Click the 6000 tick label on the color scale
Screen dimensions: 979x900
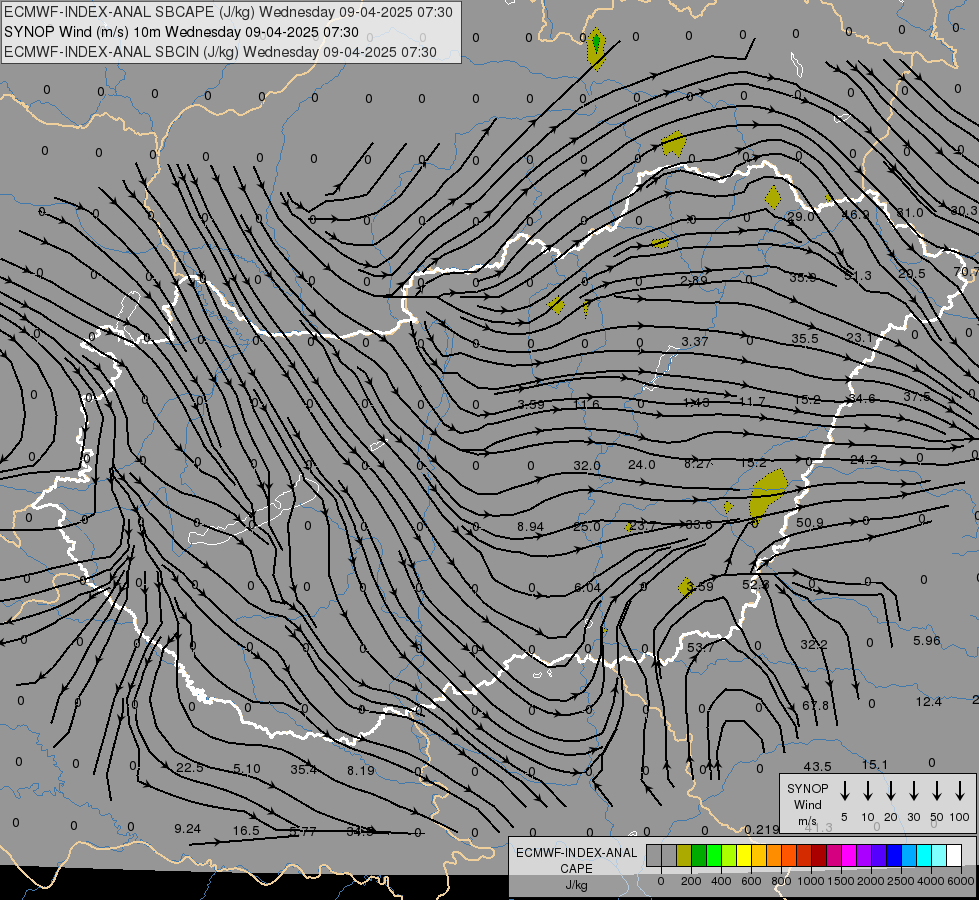tap(961, 881)
